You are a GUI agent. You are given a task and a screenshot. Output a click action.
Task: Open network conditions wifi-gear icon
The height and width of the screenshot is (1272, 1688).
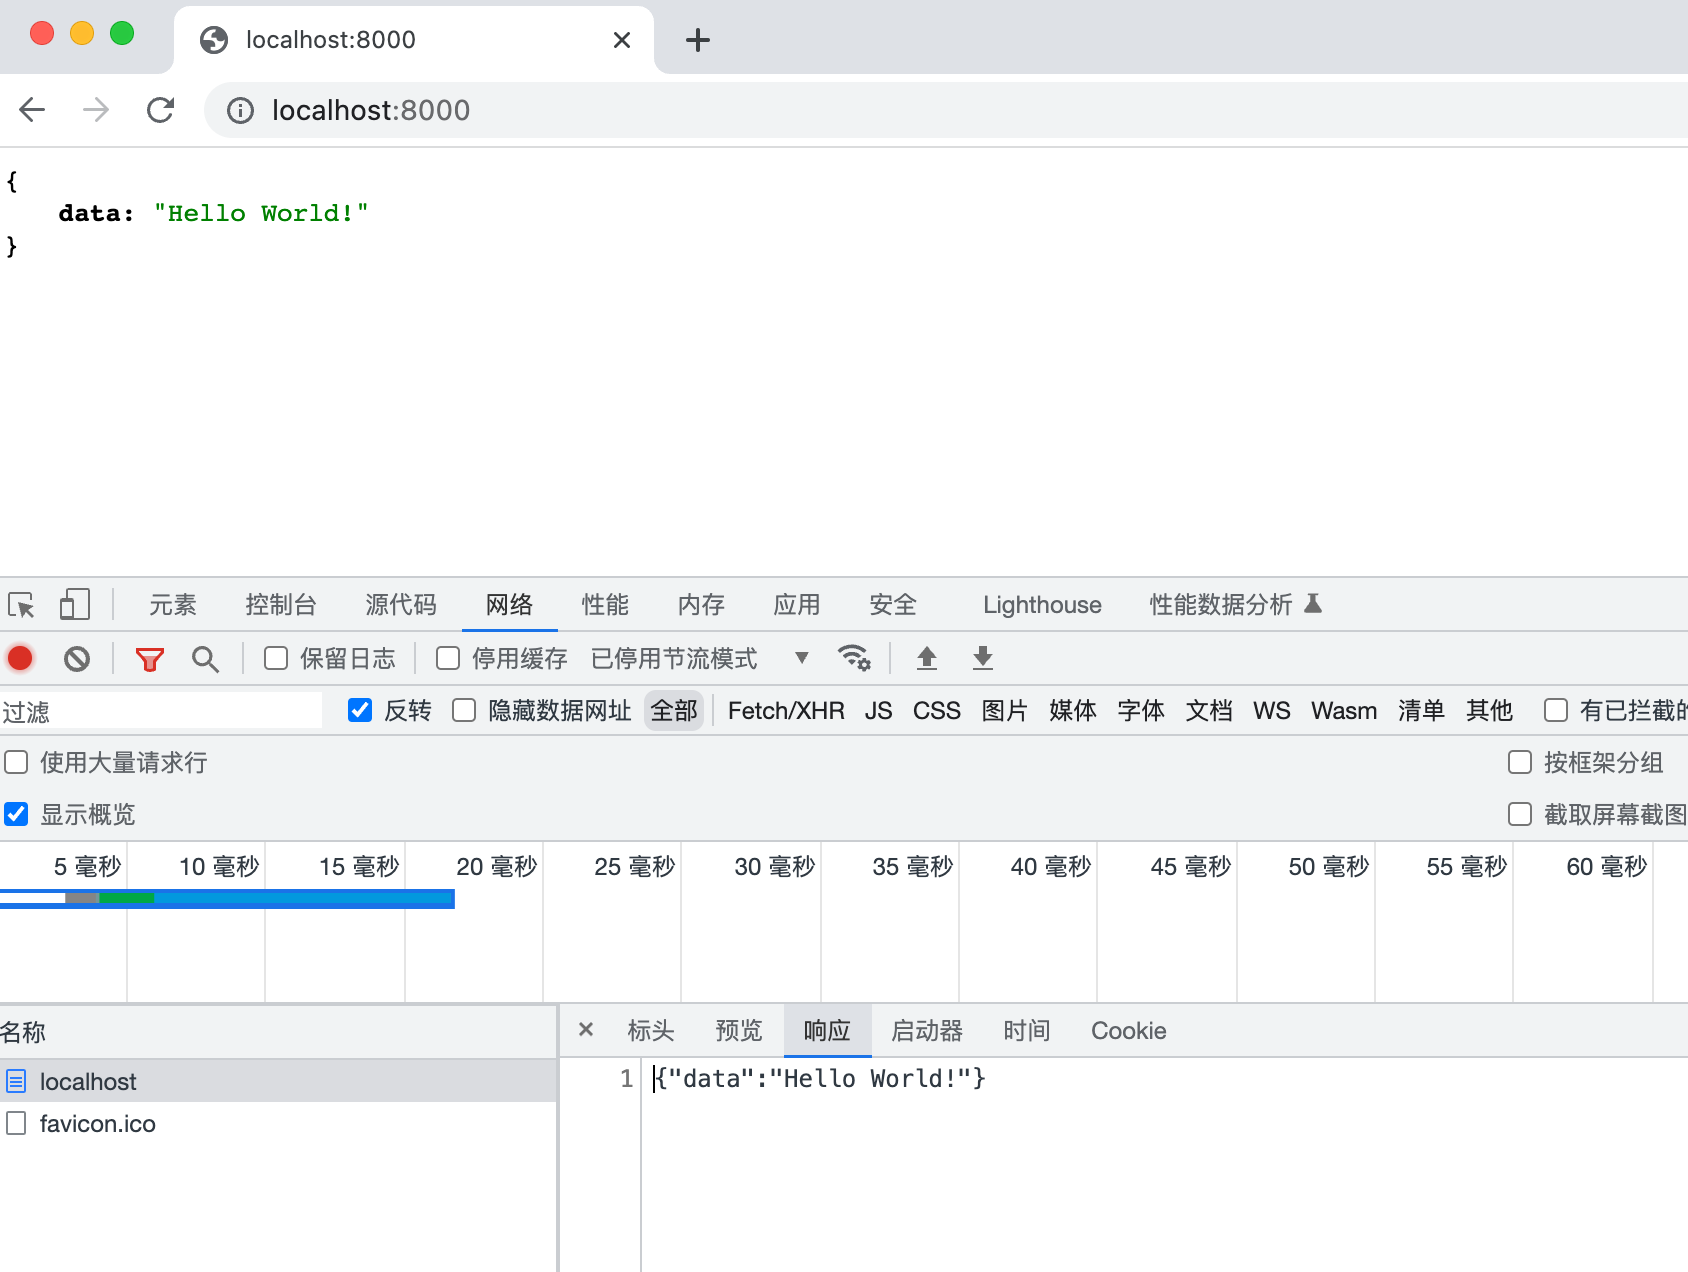[854, 657]
